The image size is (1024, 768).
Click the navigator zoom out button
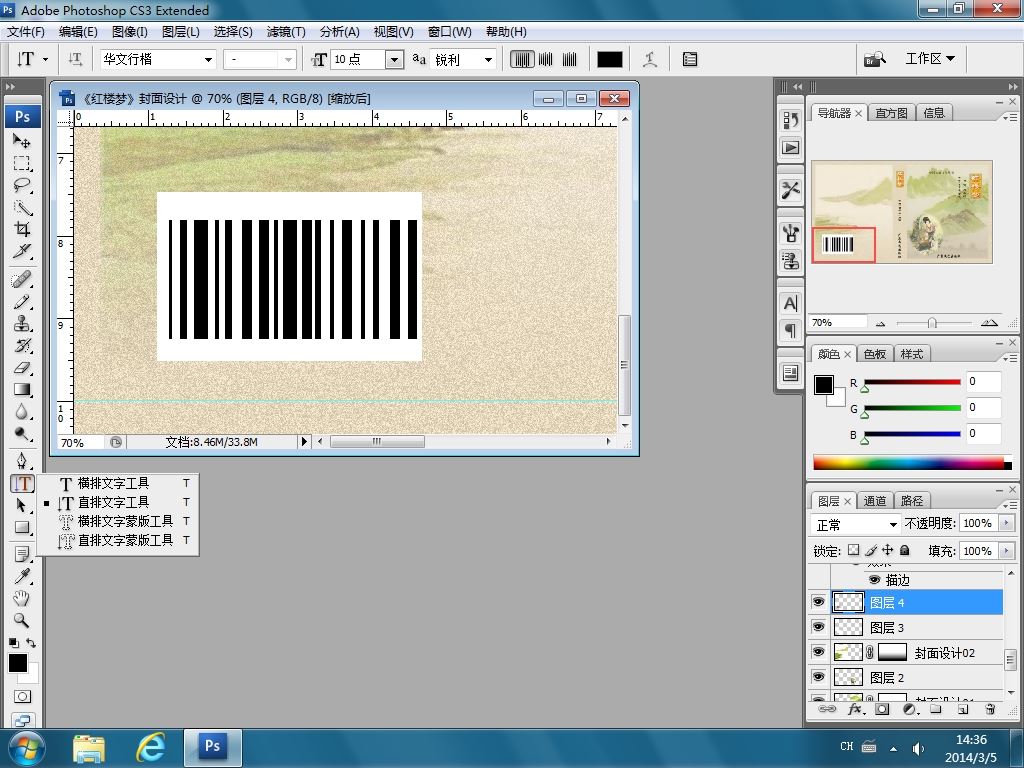(880, 323)
